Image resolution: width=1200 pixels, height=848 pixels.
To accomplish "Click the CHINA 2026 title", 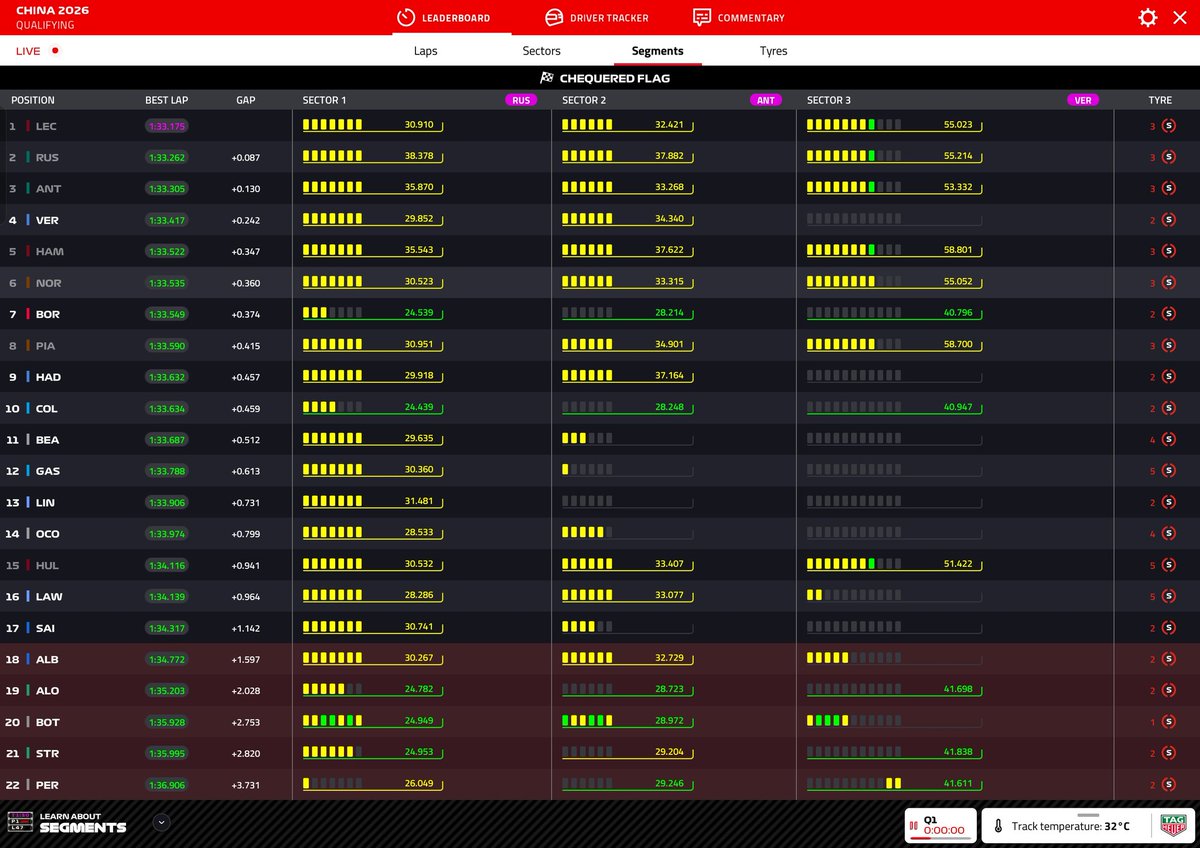I will pos(52,10).
